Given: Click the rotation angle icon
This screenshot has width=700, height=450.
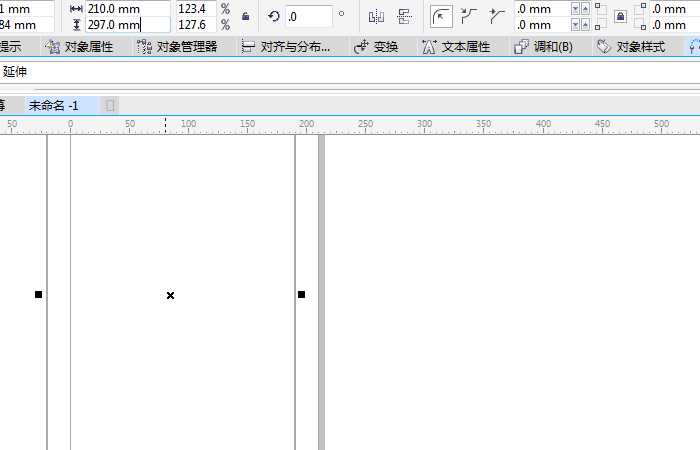Looking at the screenshot, I should (x=274, y=16).
